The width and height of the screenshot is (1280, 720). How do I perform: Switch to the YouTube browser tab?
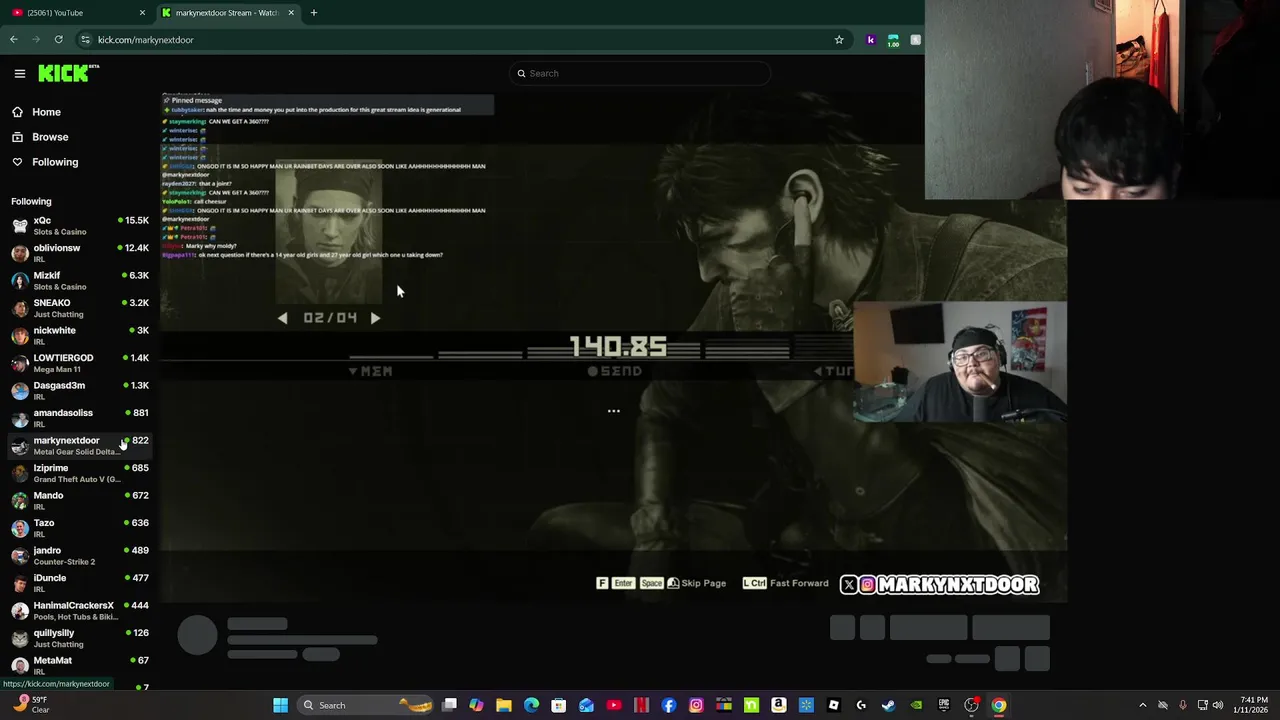pyautogui.click(x=78, y=12)
